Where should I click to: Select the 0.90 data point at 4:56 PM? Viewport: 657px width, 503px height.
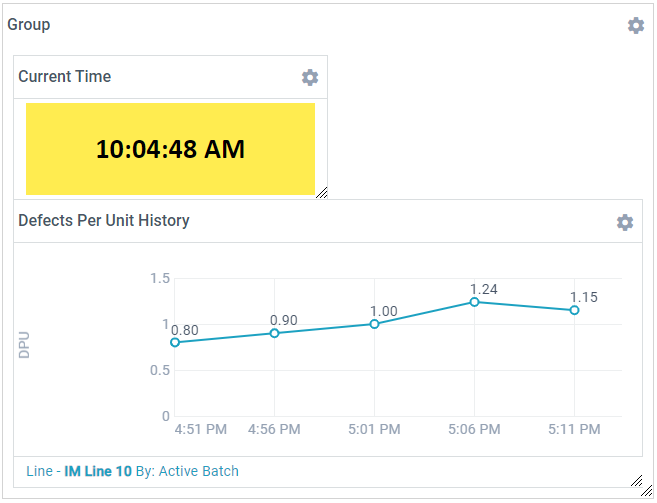coord(275,333)
